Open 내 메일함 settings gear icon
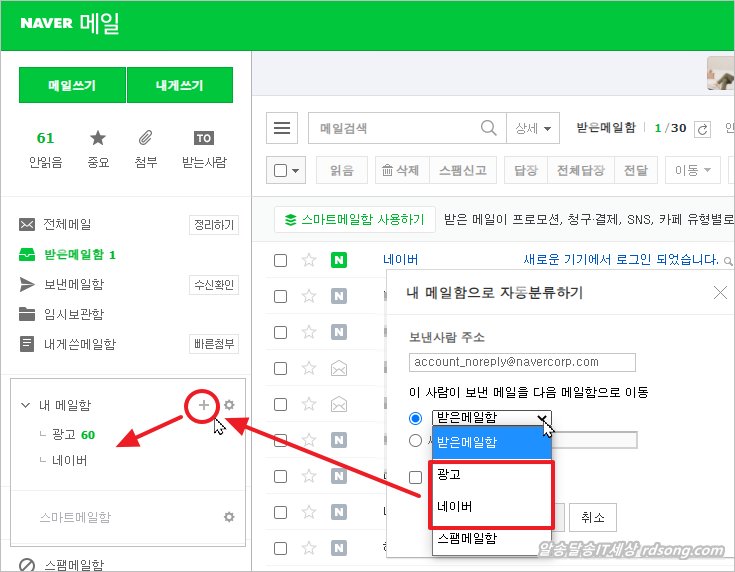 click(x=229, y=405)
